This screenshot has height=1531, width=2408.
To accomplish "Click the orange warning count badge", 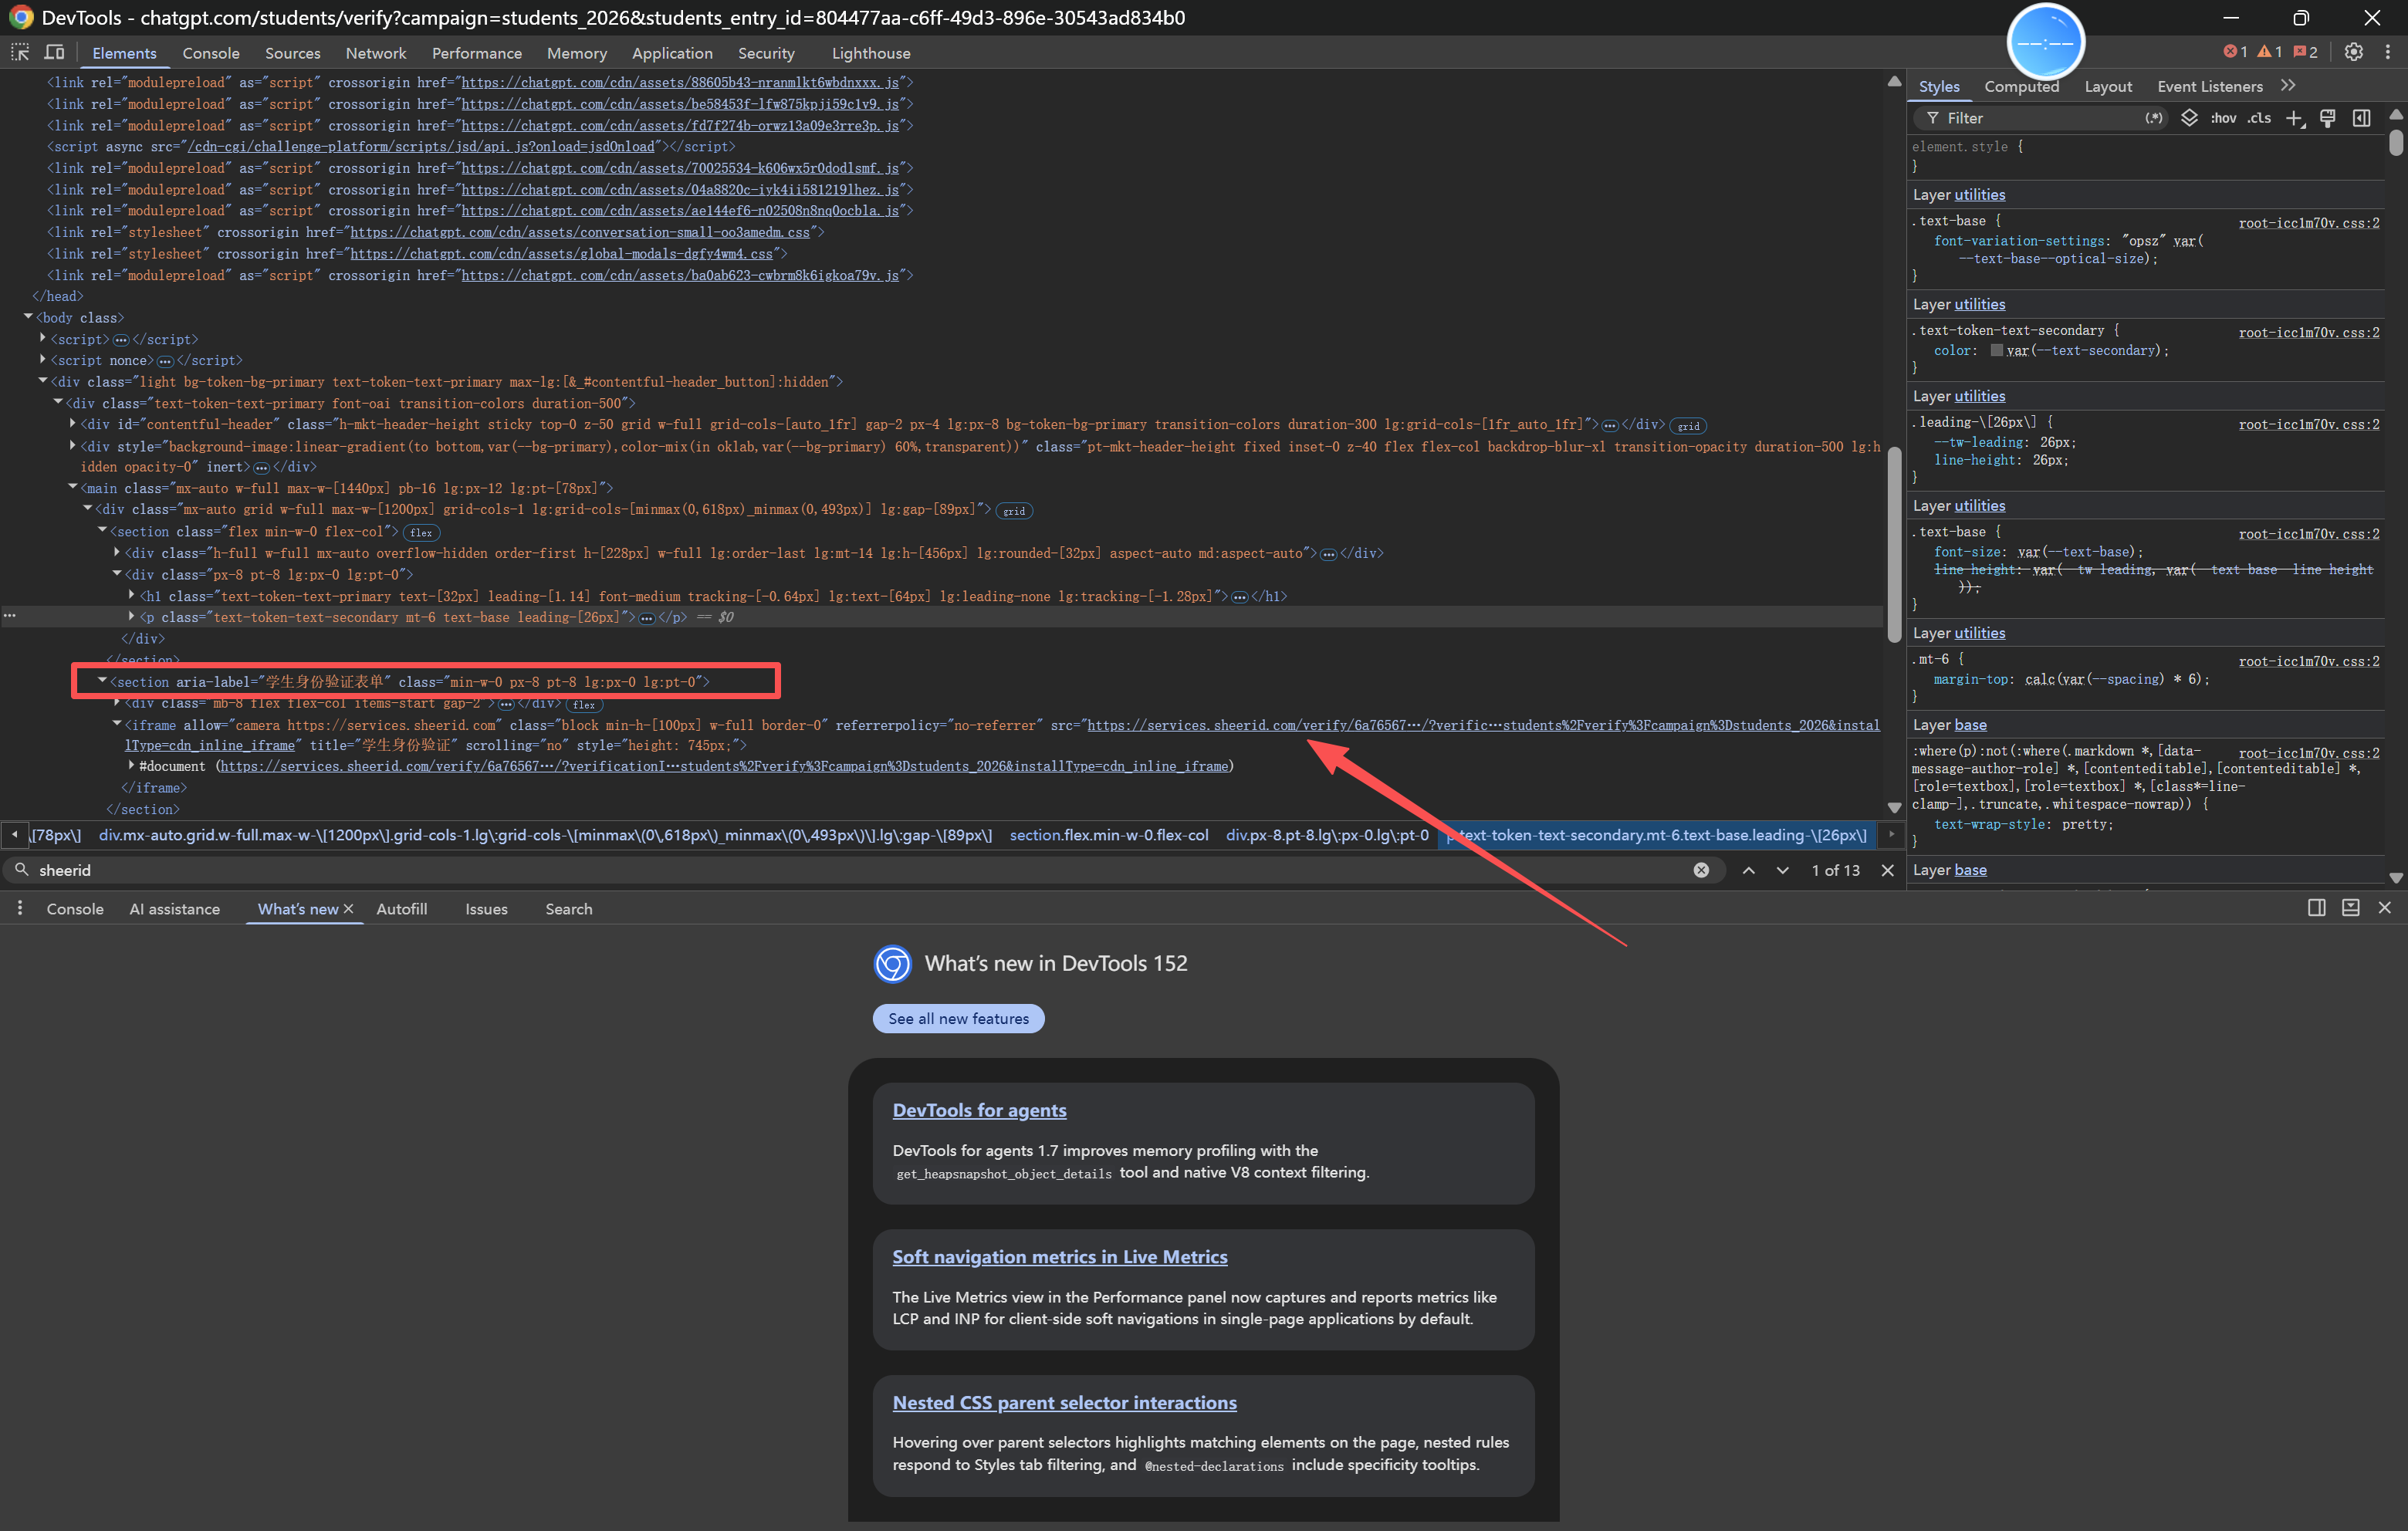I will click(2270, 52).
